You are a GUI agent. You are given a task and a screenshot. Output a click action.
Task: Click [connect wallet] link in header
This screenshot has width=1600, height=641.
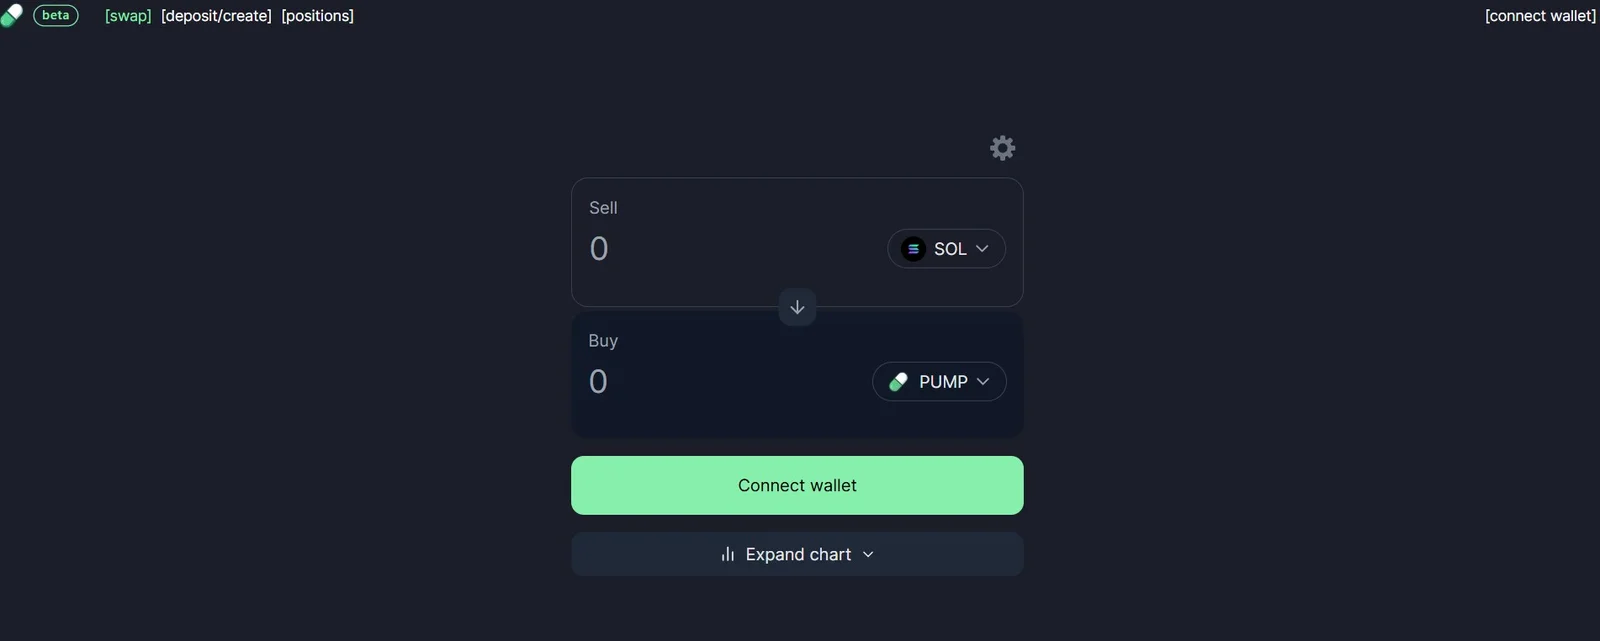coord(1540,16)
